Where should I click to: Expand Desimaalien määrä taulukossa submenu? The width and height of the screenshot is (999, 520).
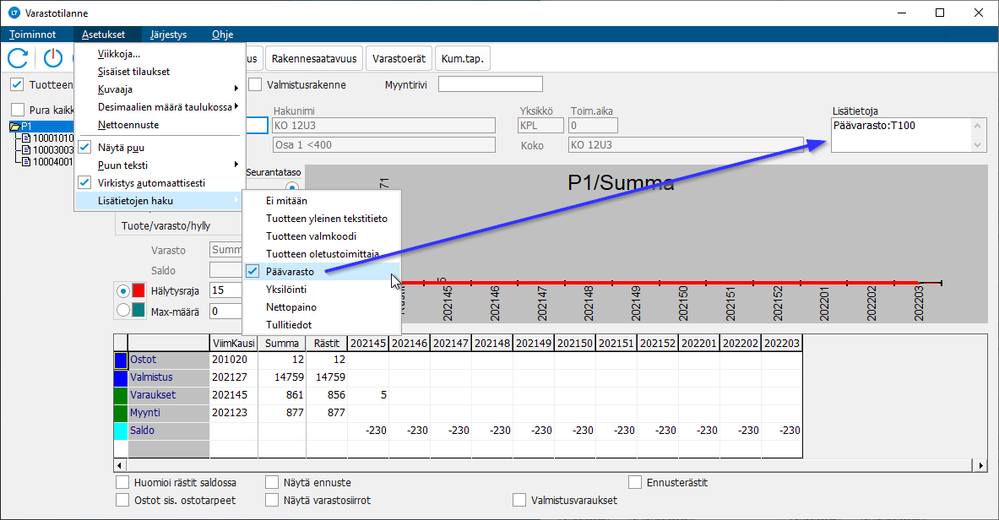159,107
